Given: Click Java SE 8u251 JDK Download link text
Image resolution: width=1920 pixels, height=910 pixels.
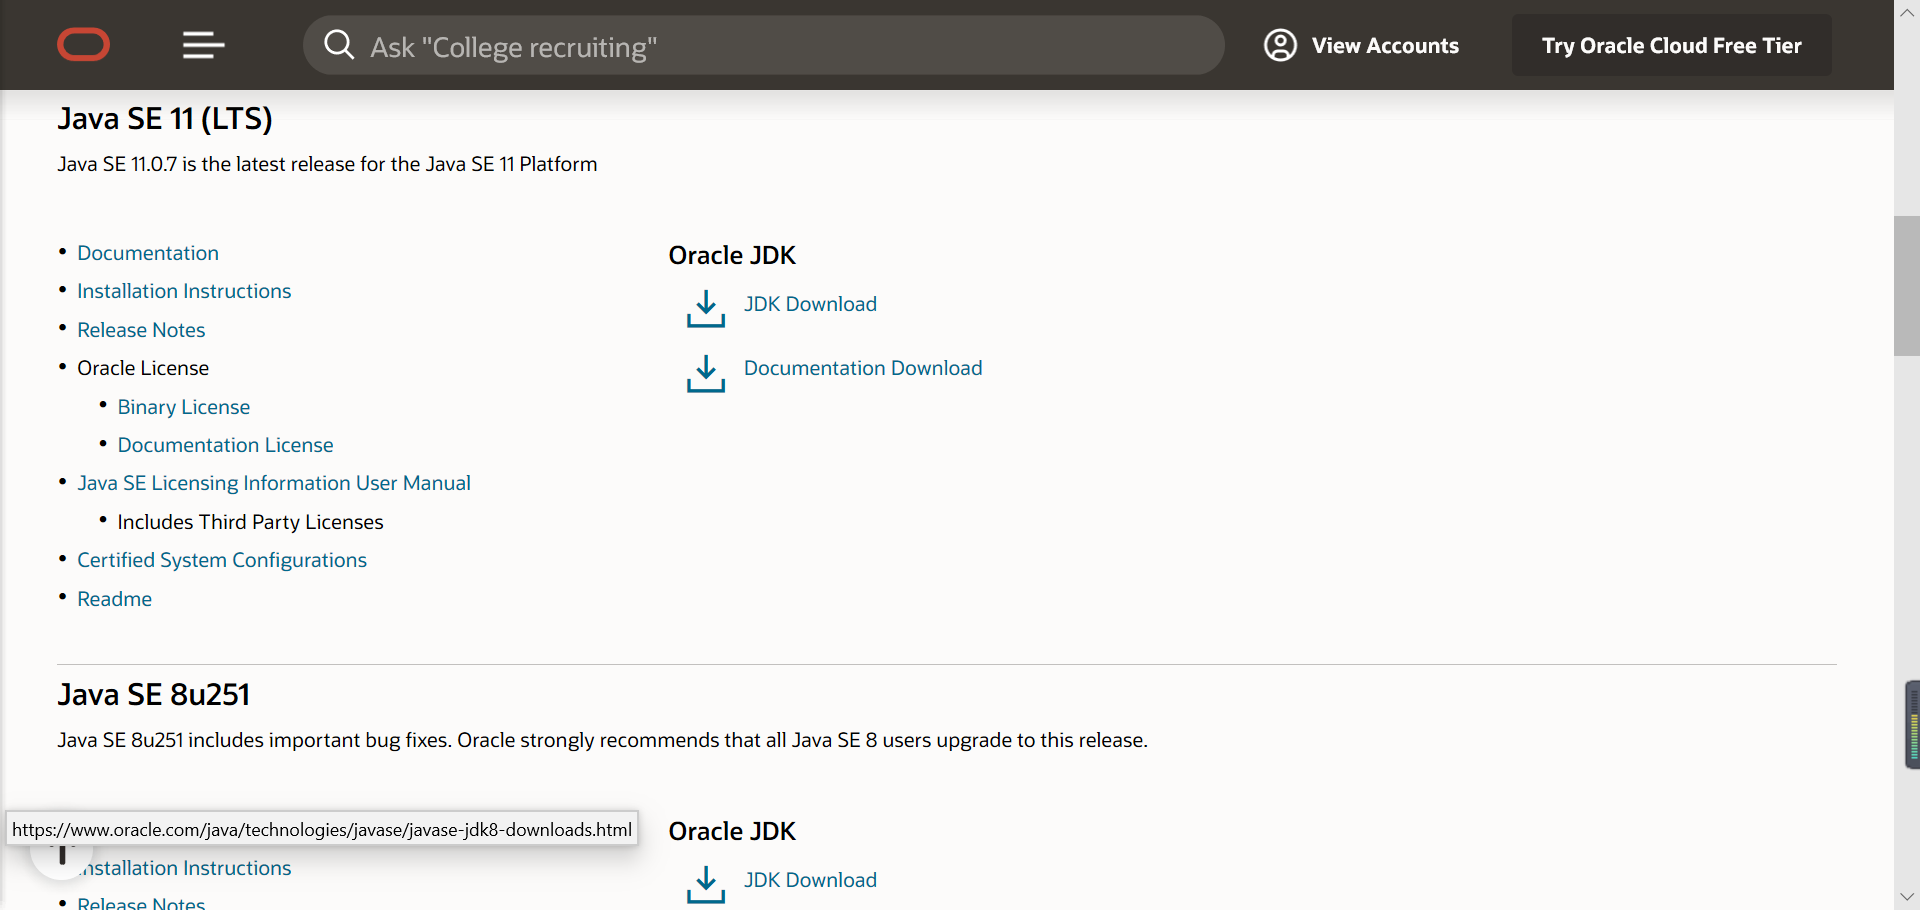Looking at the screenshot, I should (x=810, y=880).
